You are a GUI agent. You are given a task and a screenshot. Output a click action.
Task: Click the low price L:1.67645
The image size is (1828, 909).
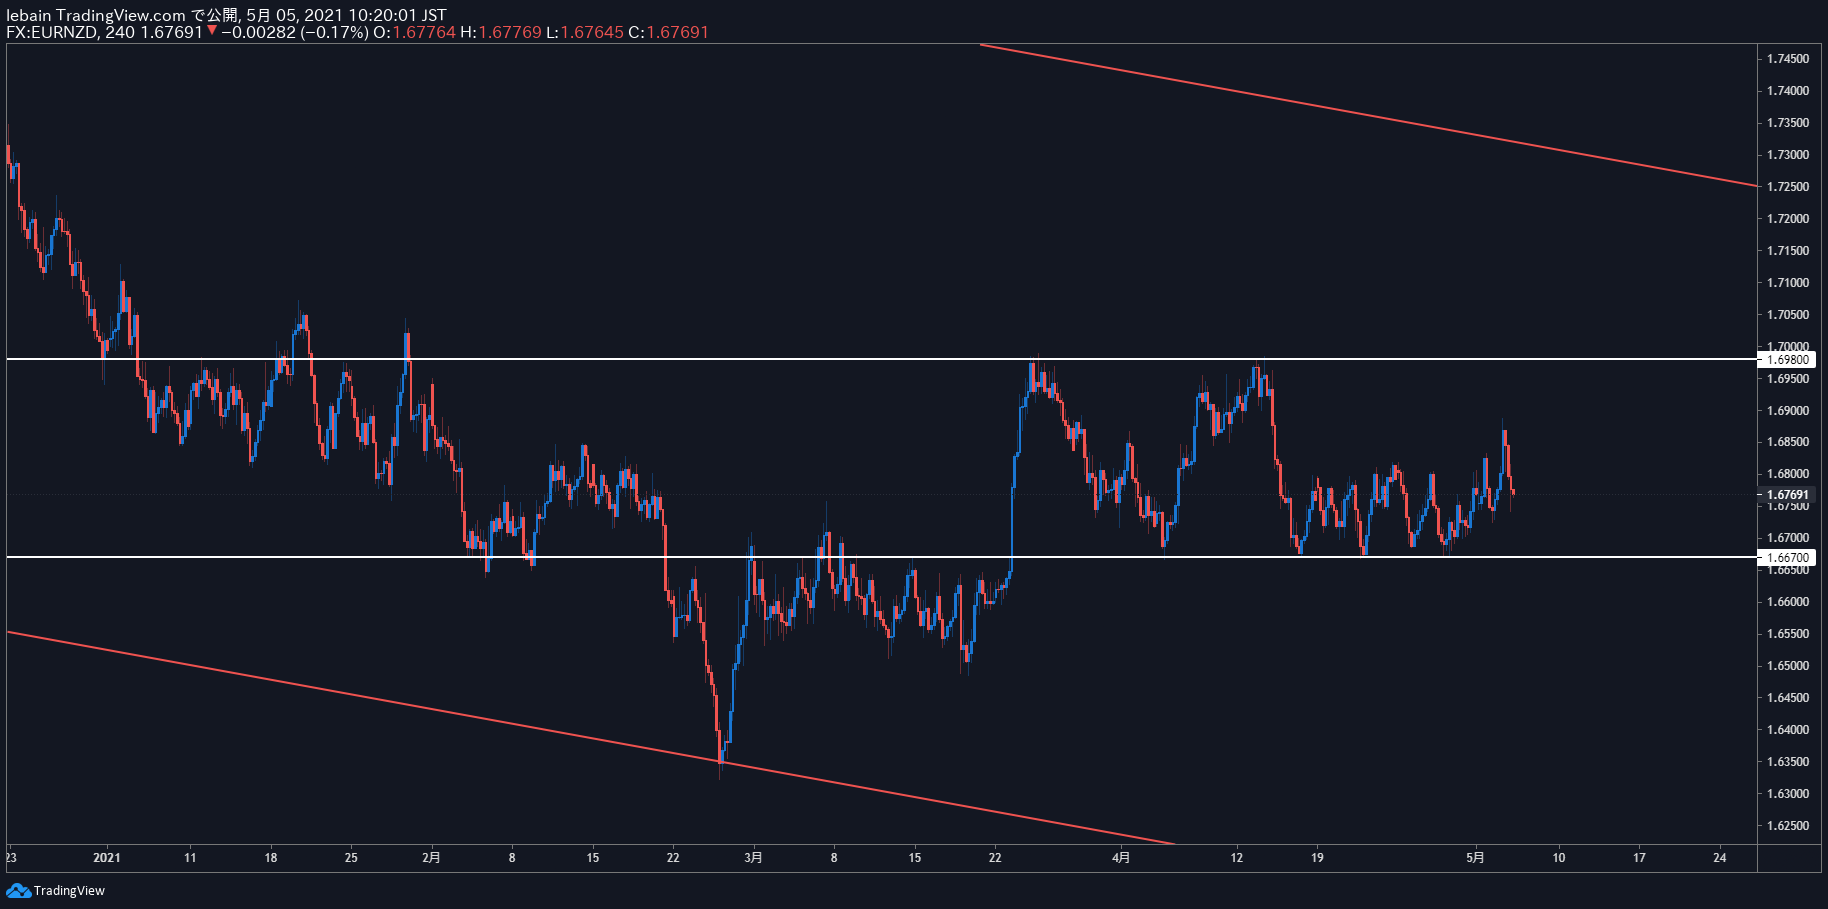click(x=585, y=32)
